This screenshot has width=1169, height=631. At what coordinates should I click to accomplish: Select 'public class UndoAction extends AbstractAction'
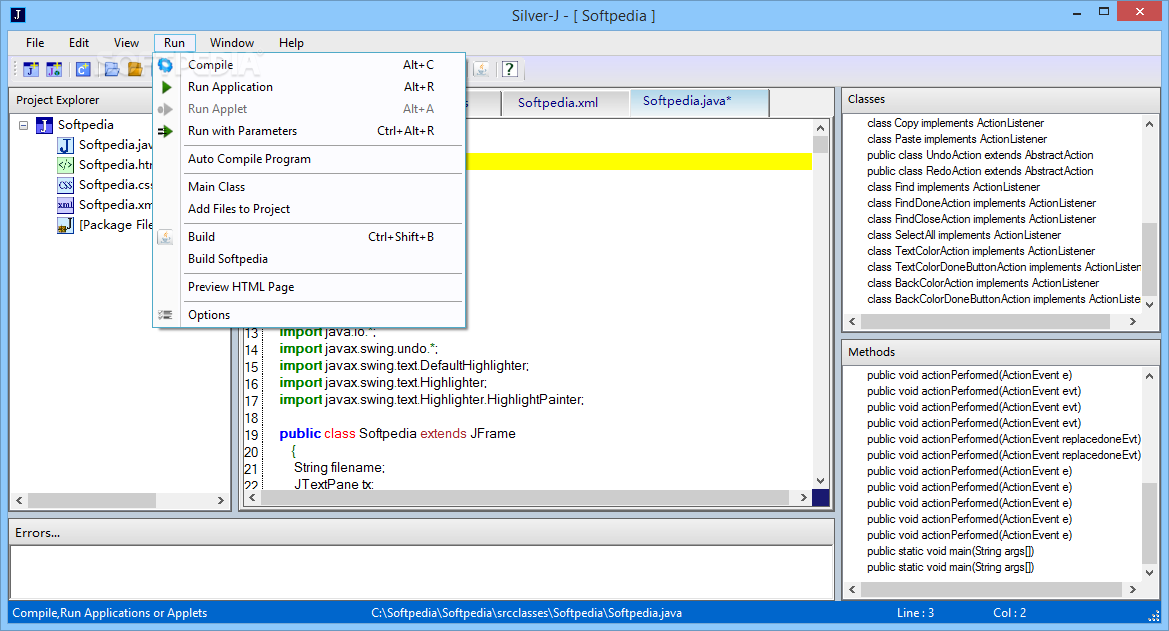pos(980,155)
